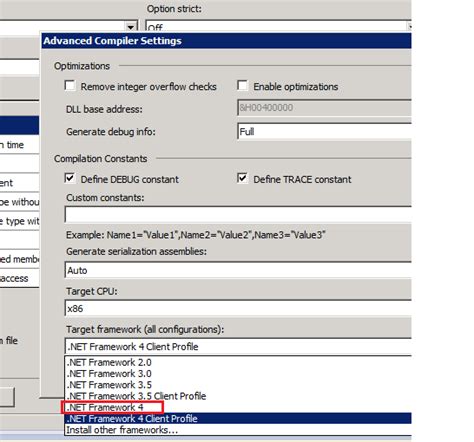Select highlighted .NET Framework 4 Client Profile item
The height and width of the screenshot is (442, 474).
(238, 419)
